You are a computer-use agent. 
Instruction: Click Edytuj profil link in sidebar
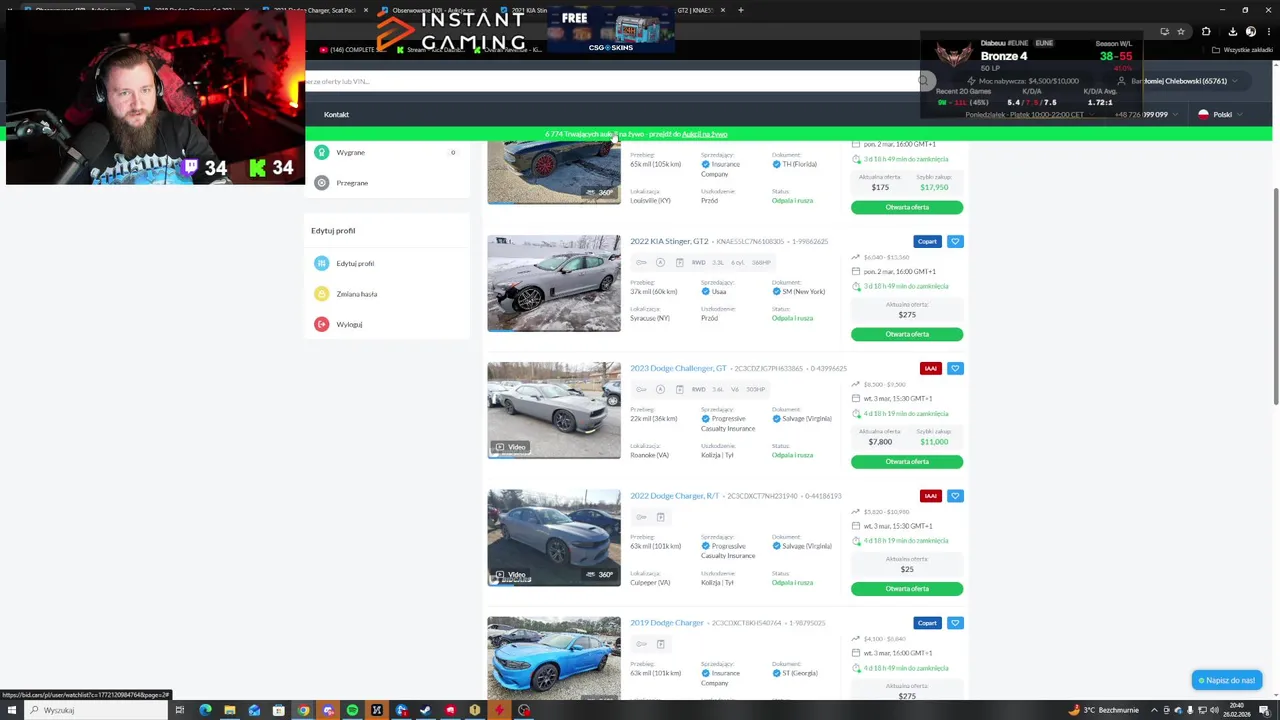(355, 263)
